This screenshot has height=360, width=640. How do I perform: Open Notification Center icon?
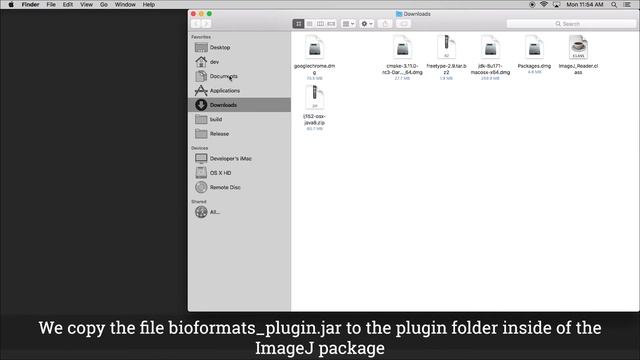pyautogui.click(x=627, y=4)
